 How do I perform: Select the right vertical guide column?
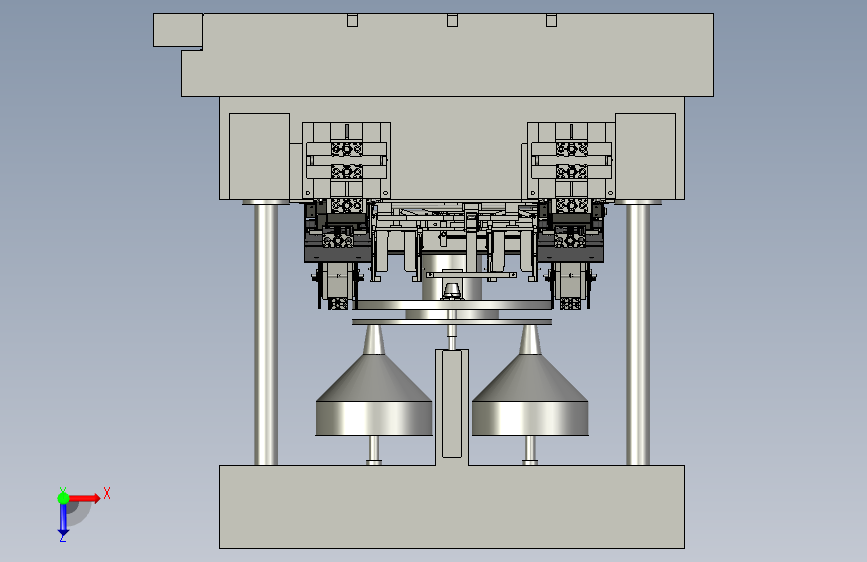(638, 334)
